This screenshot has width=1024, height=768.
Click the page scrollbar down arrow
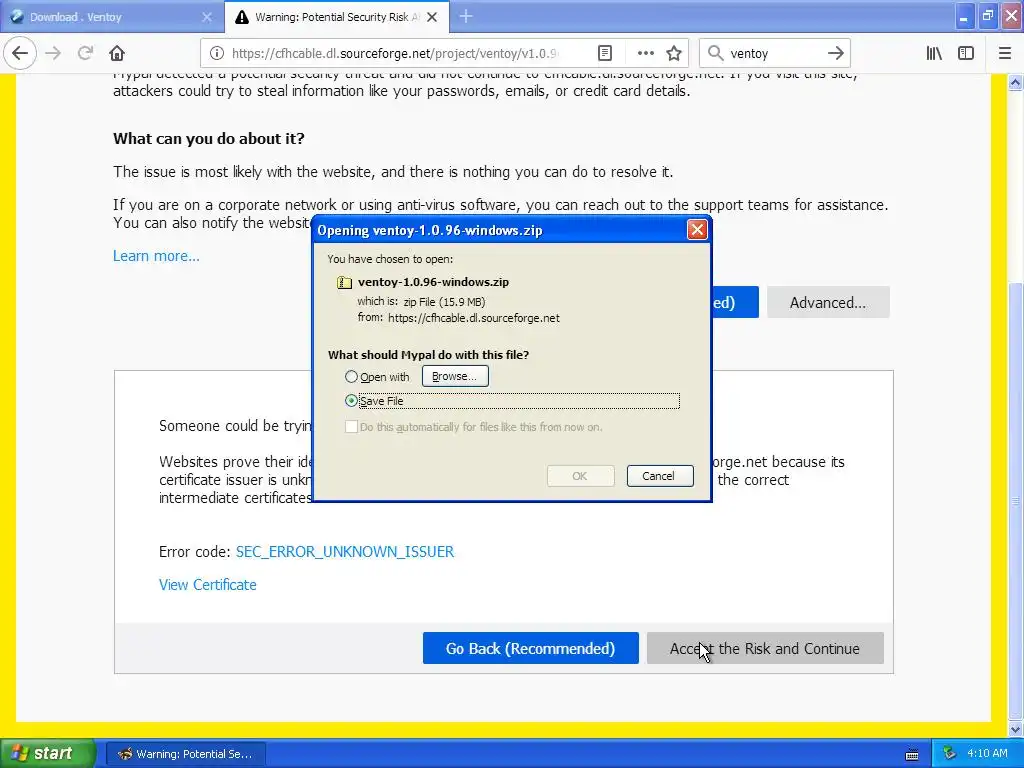[x=1016, y=729]
